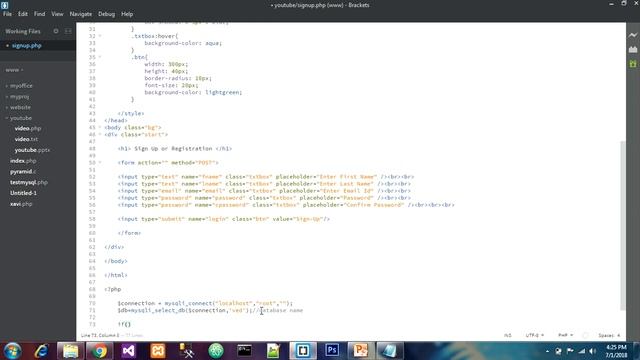The height and width of the screenshot is (360, 640).
Task: Open index.php in the file tree
Action: (23, 161)
